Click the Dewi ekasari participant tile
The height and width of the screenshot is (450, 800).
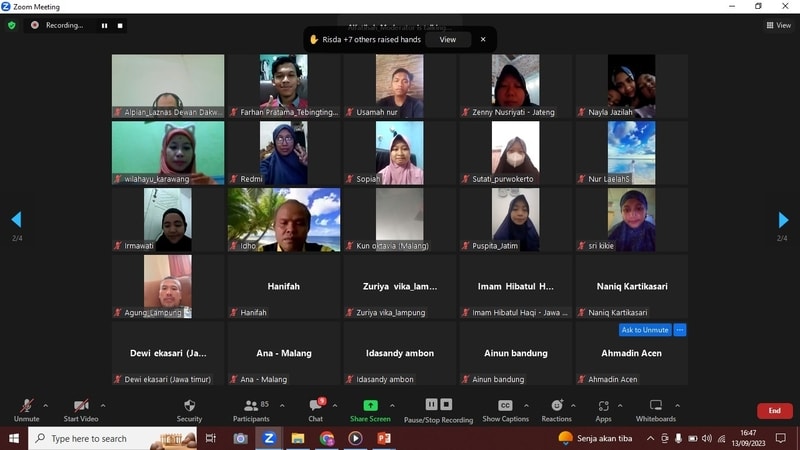[x=168, y=354]
